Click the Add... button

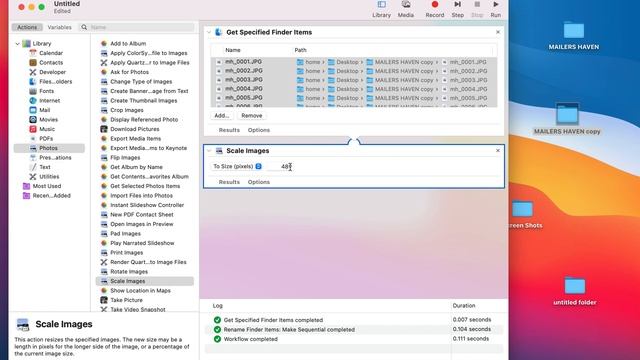(x=222, y=116)
